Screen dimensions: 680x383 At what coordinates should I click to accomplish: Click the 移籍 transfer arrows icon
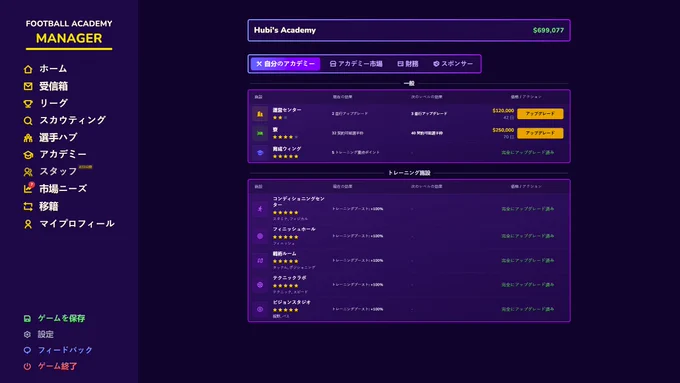click(28, 206)
